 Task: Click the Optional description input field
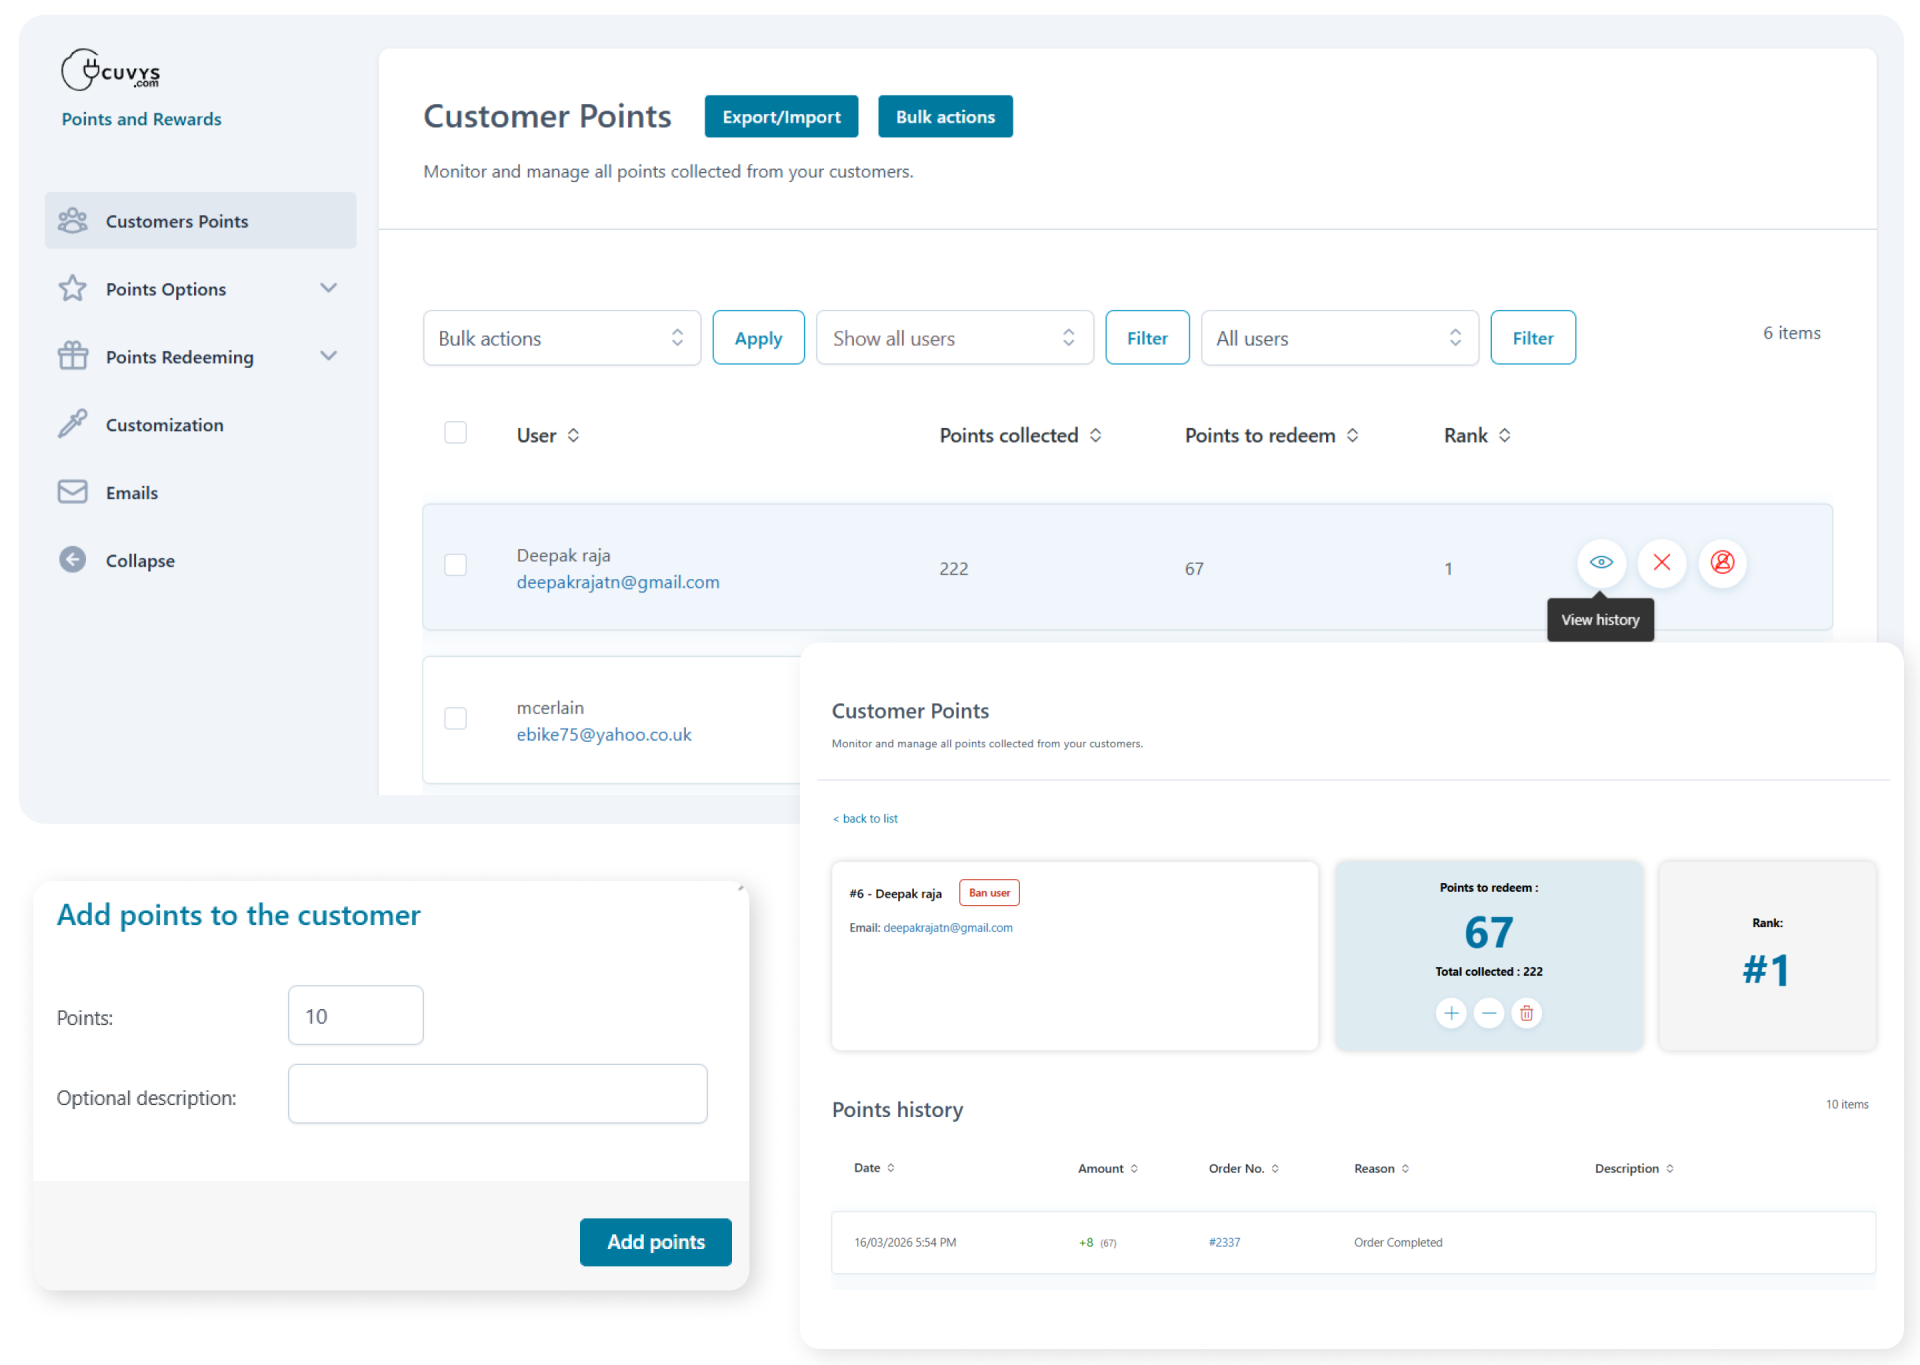pos(497,1094)
